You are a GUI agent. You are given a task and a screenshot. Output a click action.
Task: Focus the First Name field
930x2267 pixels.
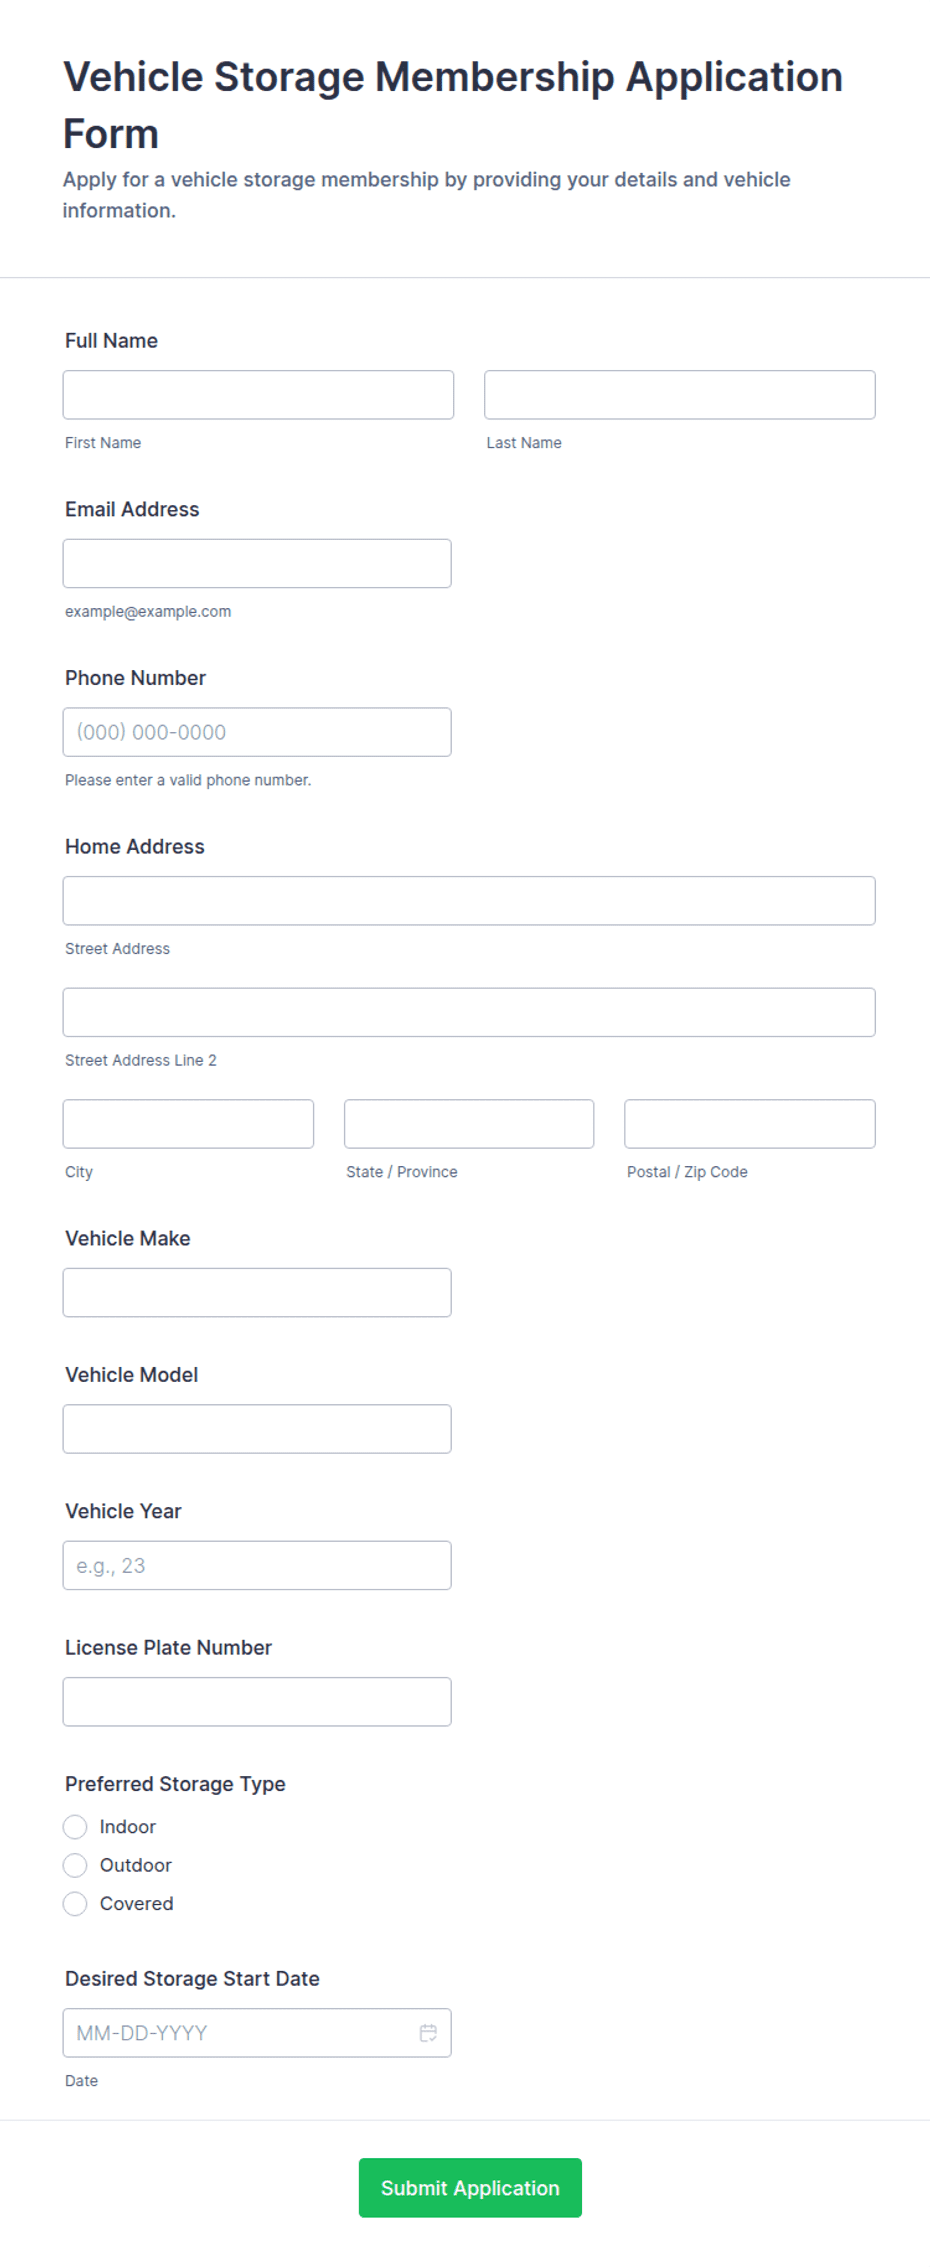[x=258, y=394]
